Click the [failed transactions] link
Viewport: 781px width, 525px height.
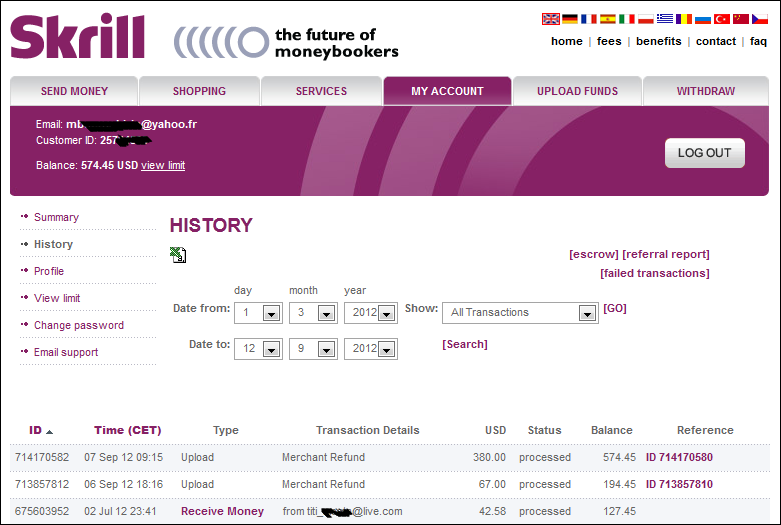[654, 273]
